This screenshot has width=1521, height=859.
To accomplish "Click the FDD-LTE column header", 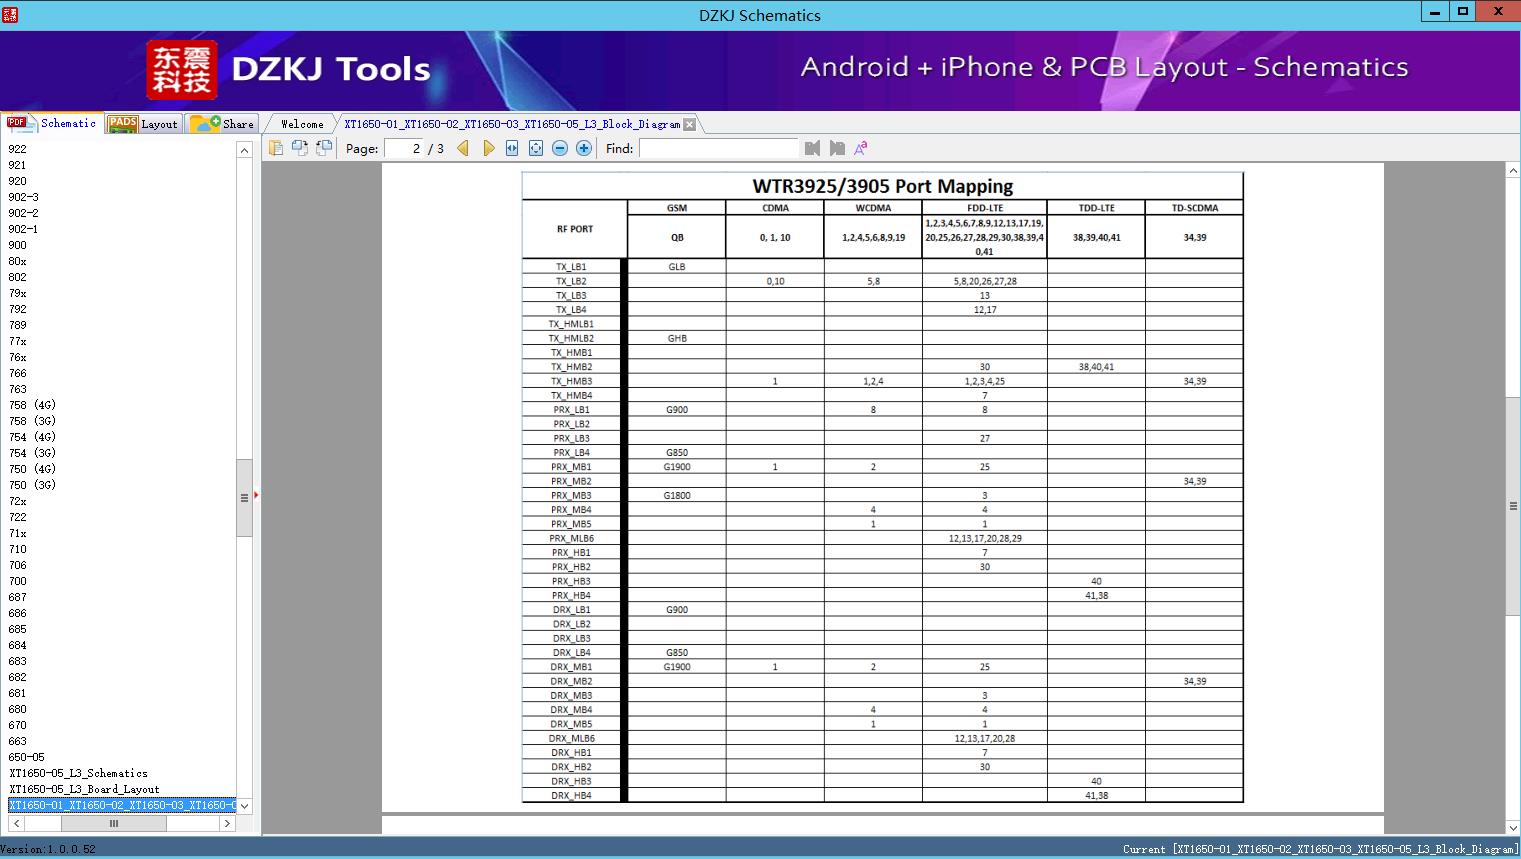I will (985, 208).
